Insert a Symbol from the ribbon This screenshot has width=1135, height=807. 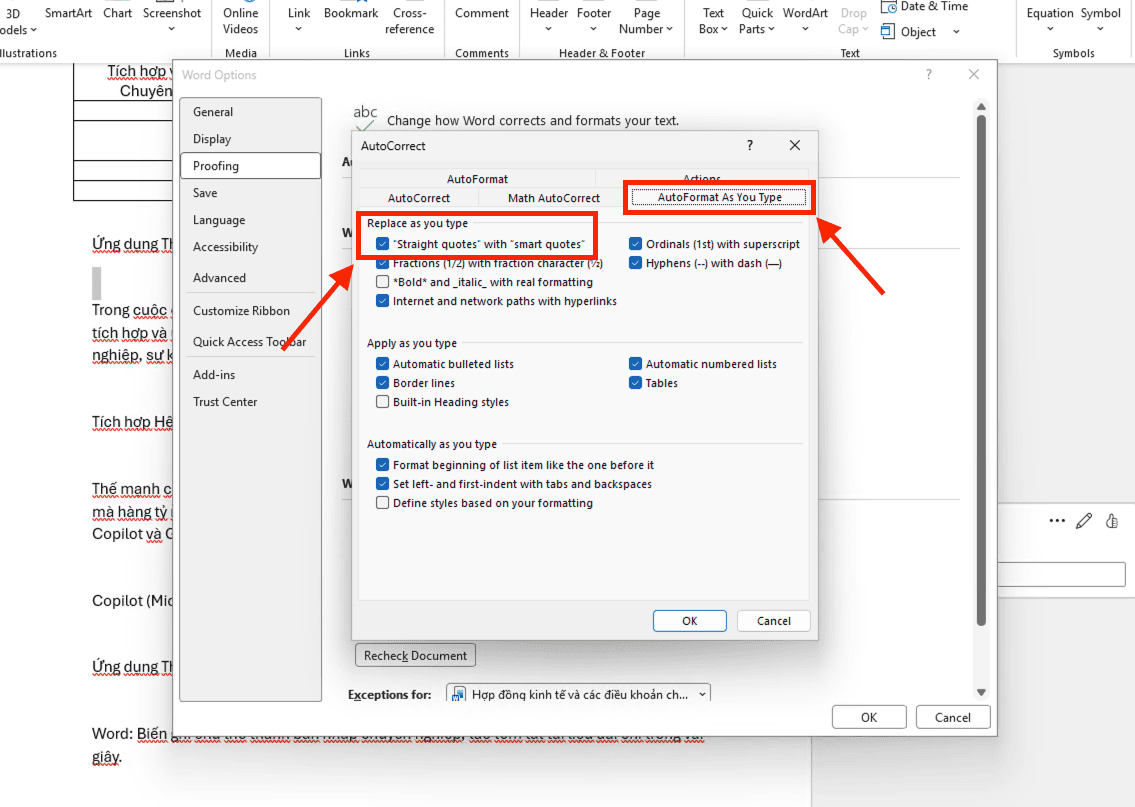point(1100,14)
